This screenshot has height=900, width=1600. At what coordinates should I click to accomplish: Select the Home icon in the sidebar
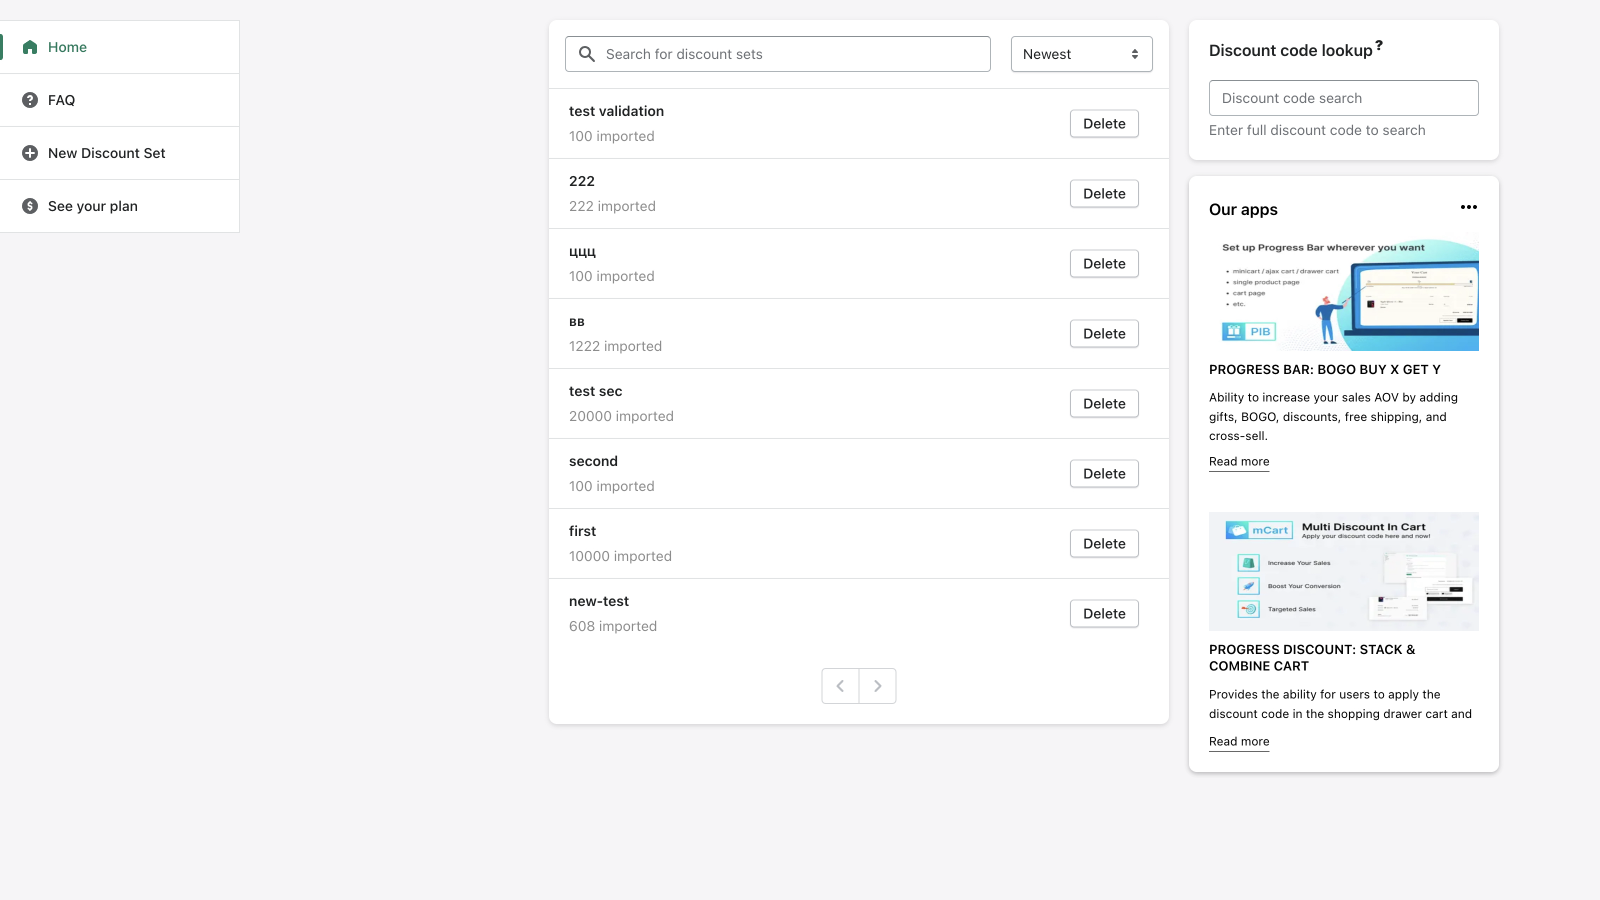pos(29,46)
